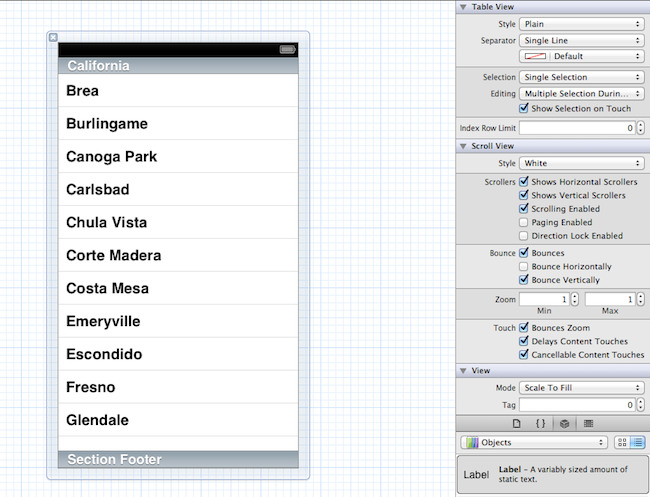Select the California section header

coord(178,65)
